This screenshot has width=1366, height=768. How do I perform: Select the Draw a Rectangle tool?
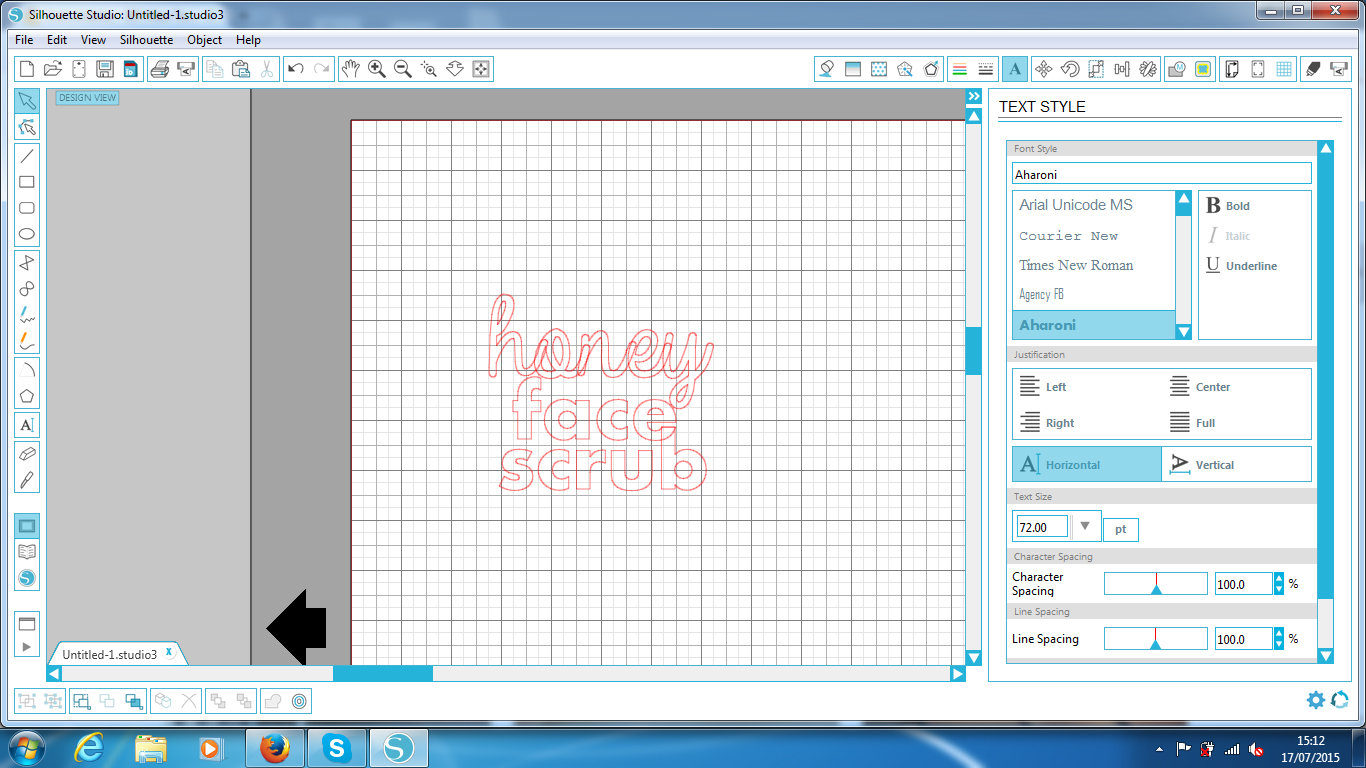(x=27, y=182)
